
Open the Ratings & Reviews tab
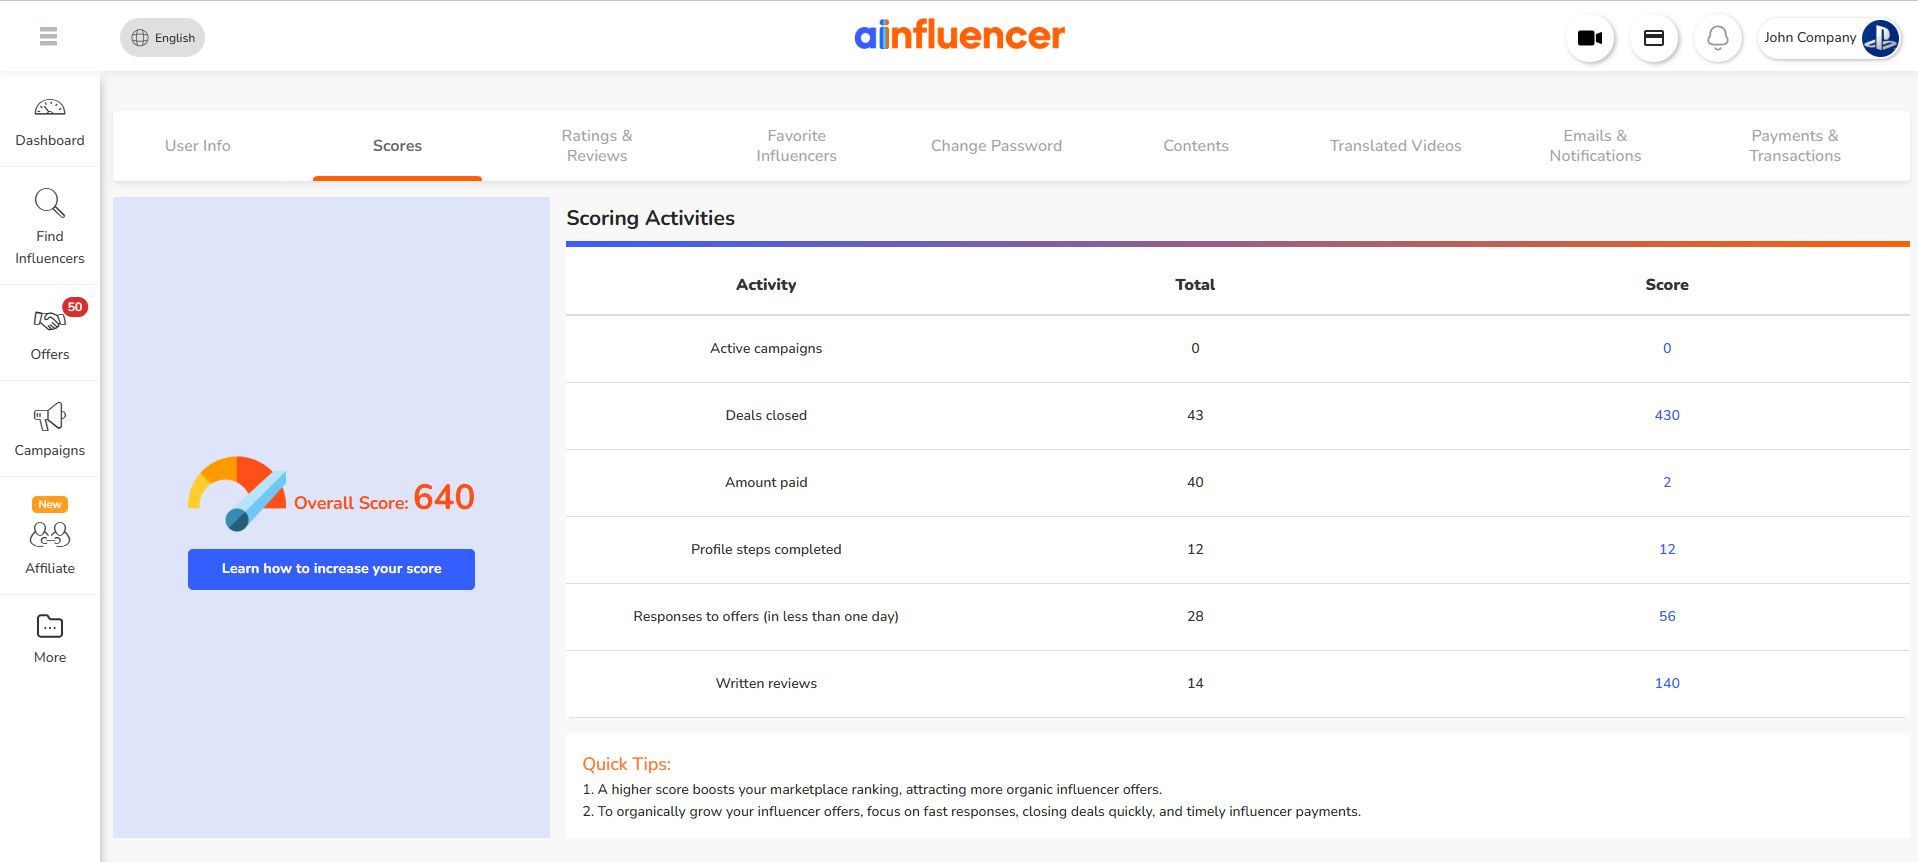[x=597, y=146]
